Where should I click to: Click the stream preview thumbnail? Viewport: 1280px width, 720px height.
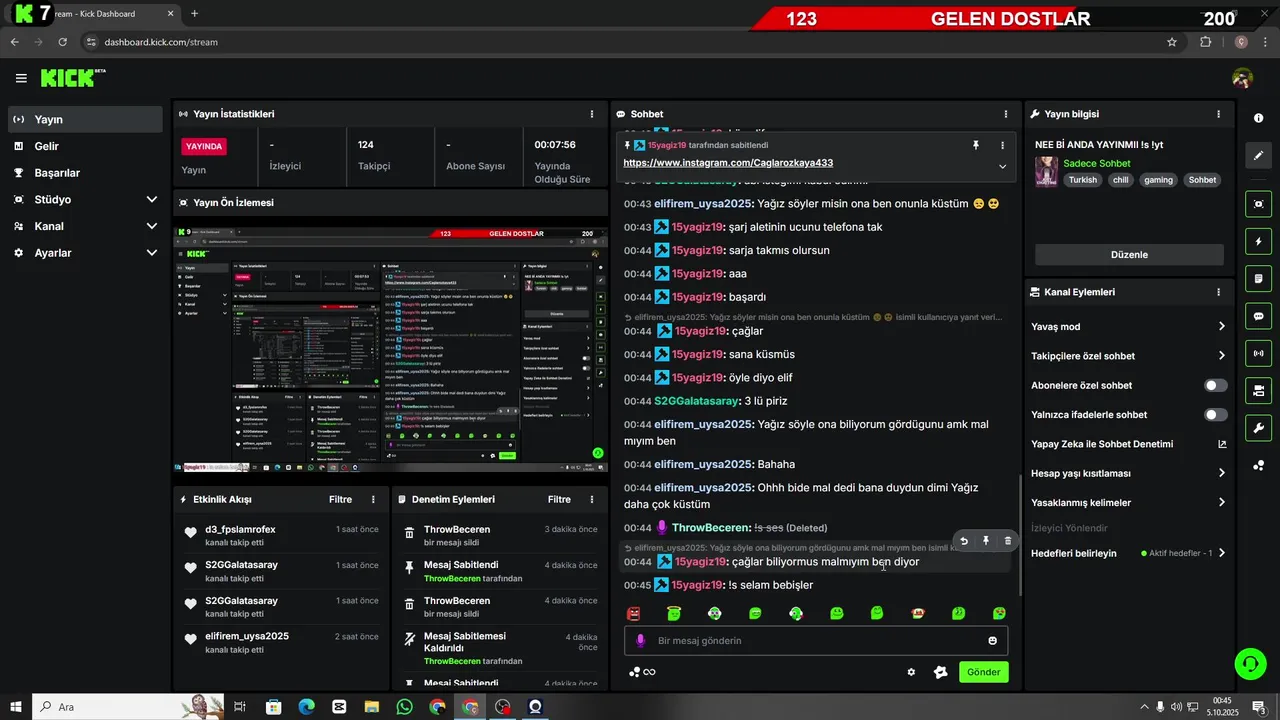point(392,349)
